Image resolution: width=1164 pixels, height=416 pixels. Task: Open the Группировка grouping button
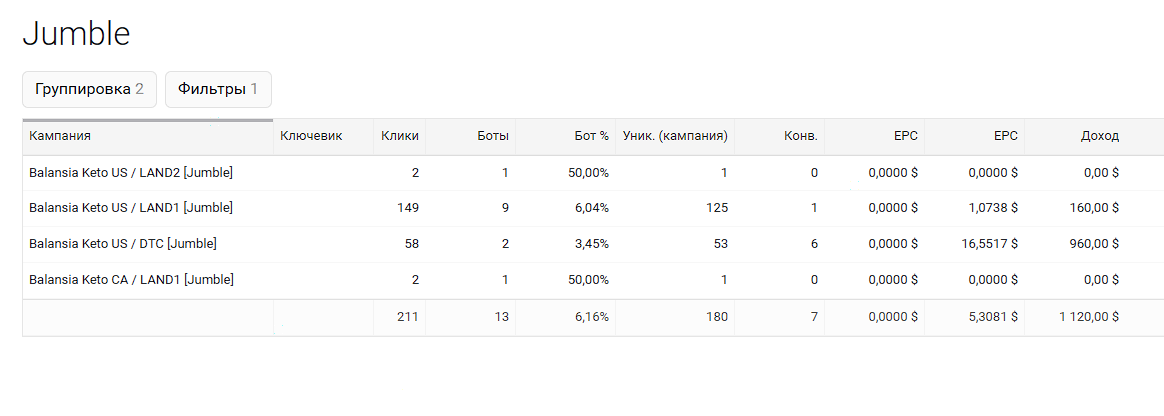click(89, 89)
